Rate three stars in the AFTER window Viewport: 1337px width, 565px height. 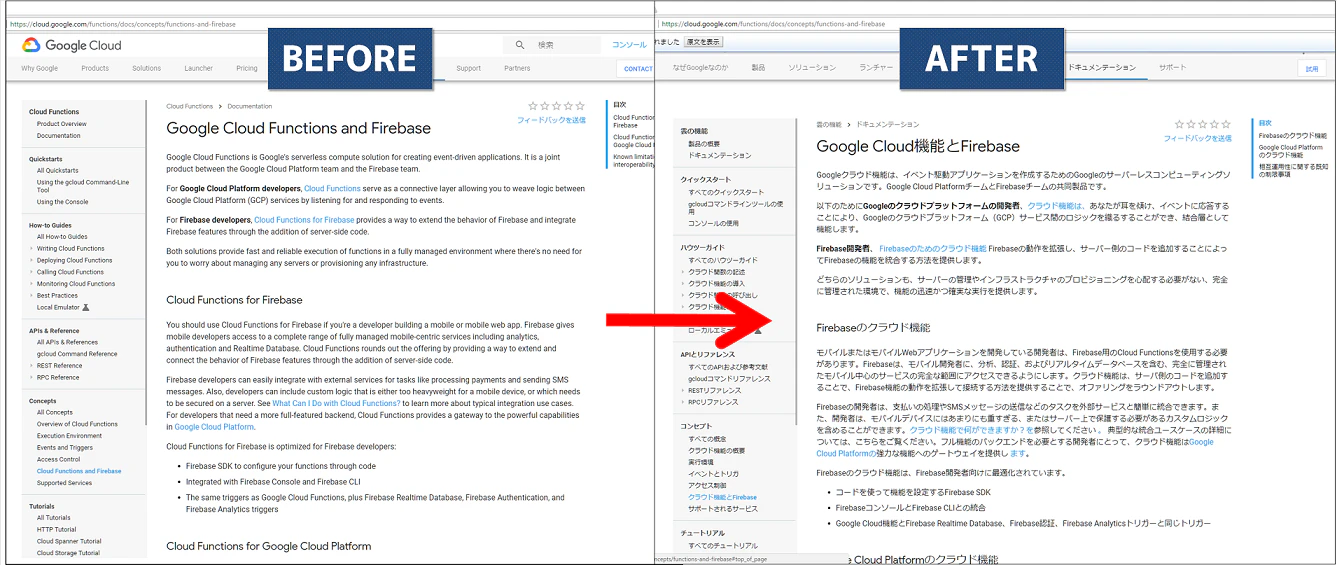(1203, 125)
